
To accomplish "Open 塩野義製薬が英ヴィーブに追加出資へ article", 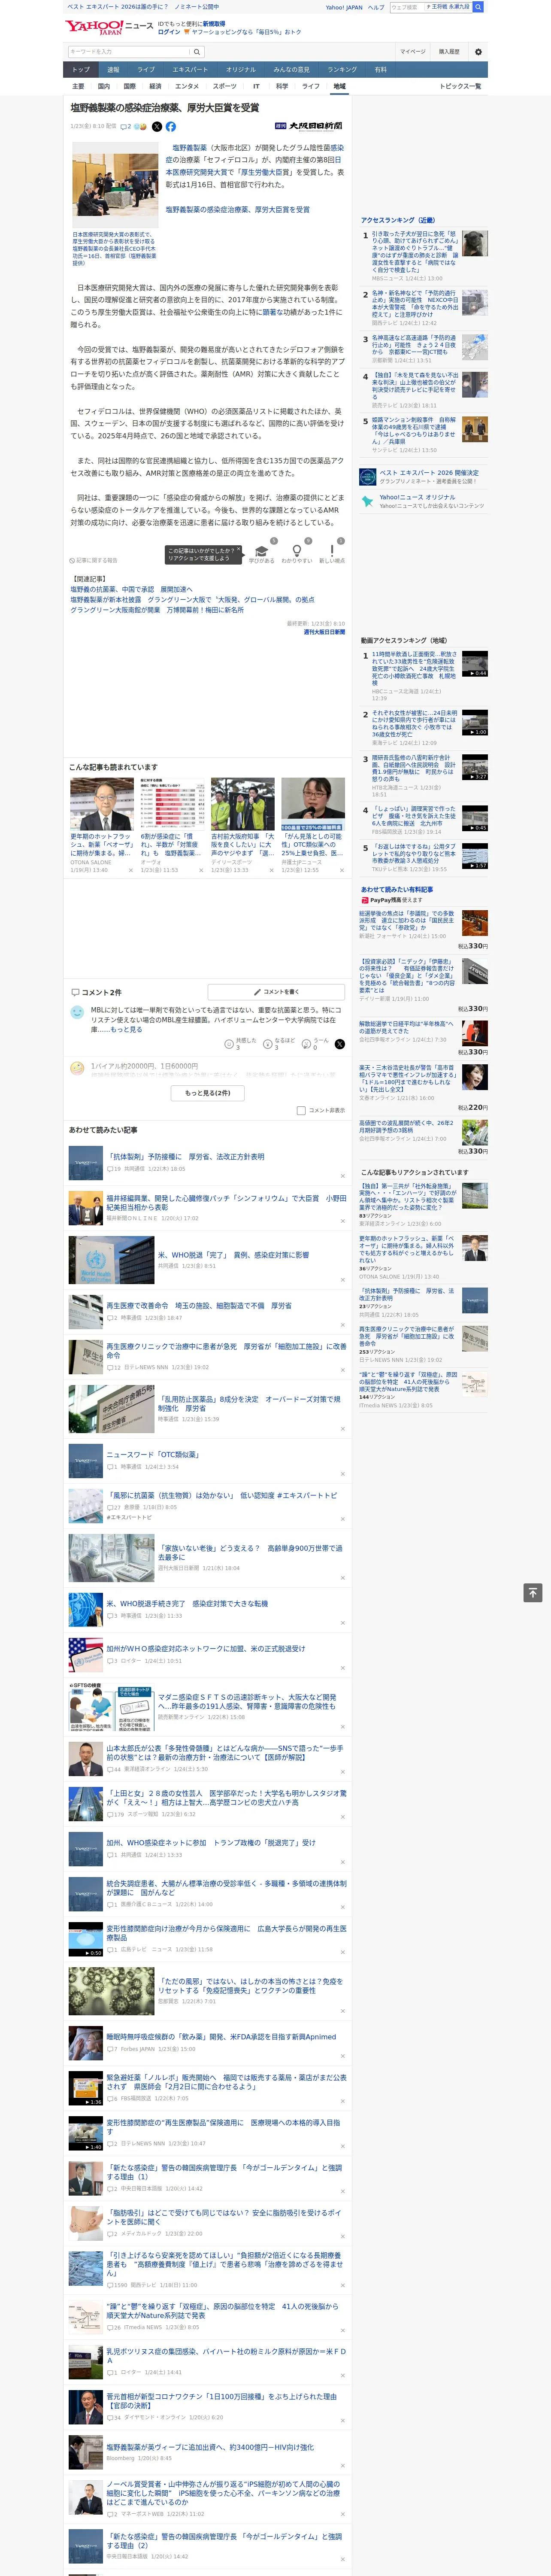I will tap(209, 2447).
